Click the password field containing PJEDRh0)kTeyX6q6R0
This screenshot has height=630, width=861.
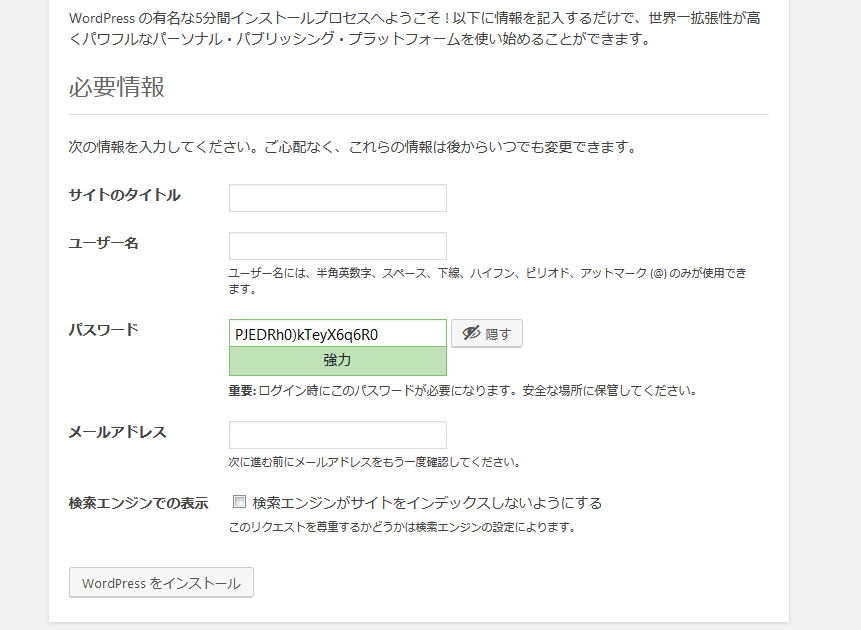click(338, 333)
